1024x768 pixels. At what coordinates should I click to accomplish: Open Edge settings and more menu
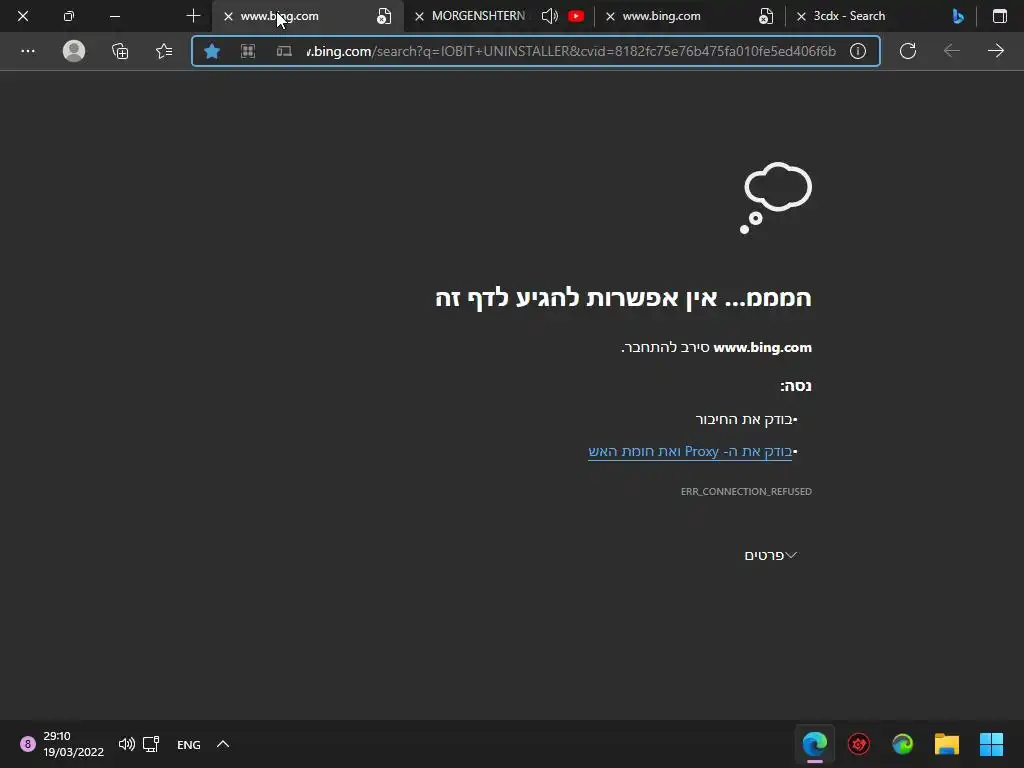[28, 51]
